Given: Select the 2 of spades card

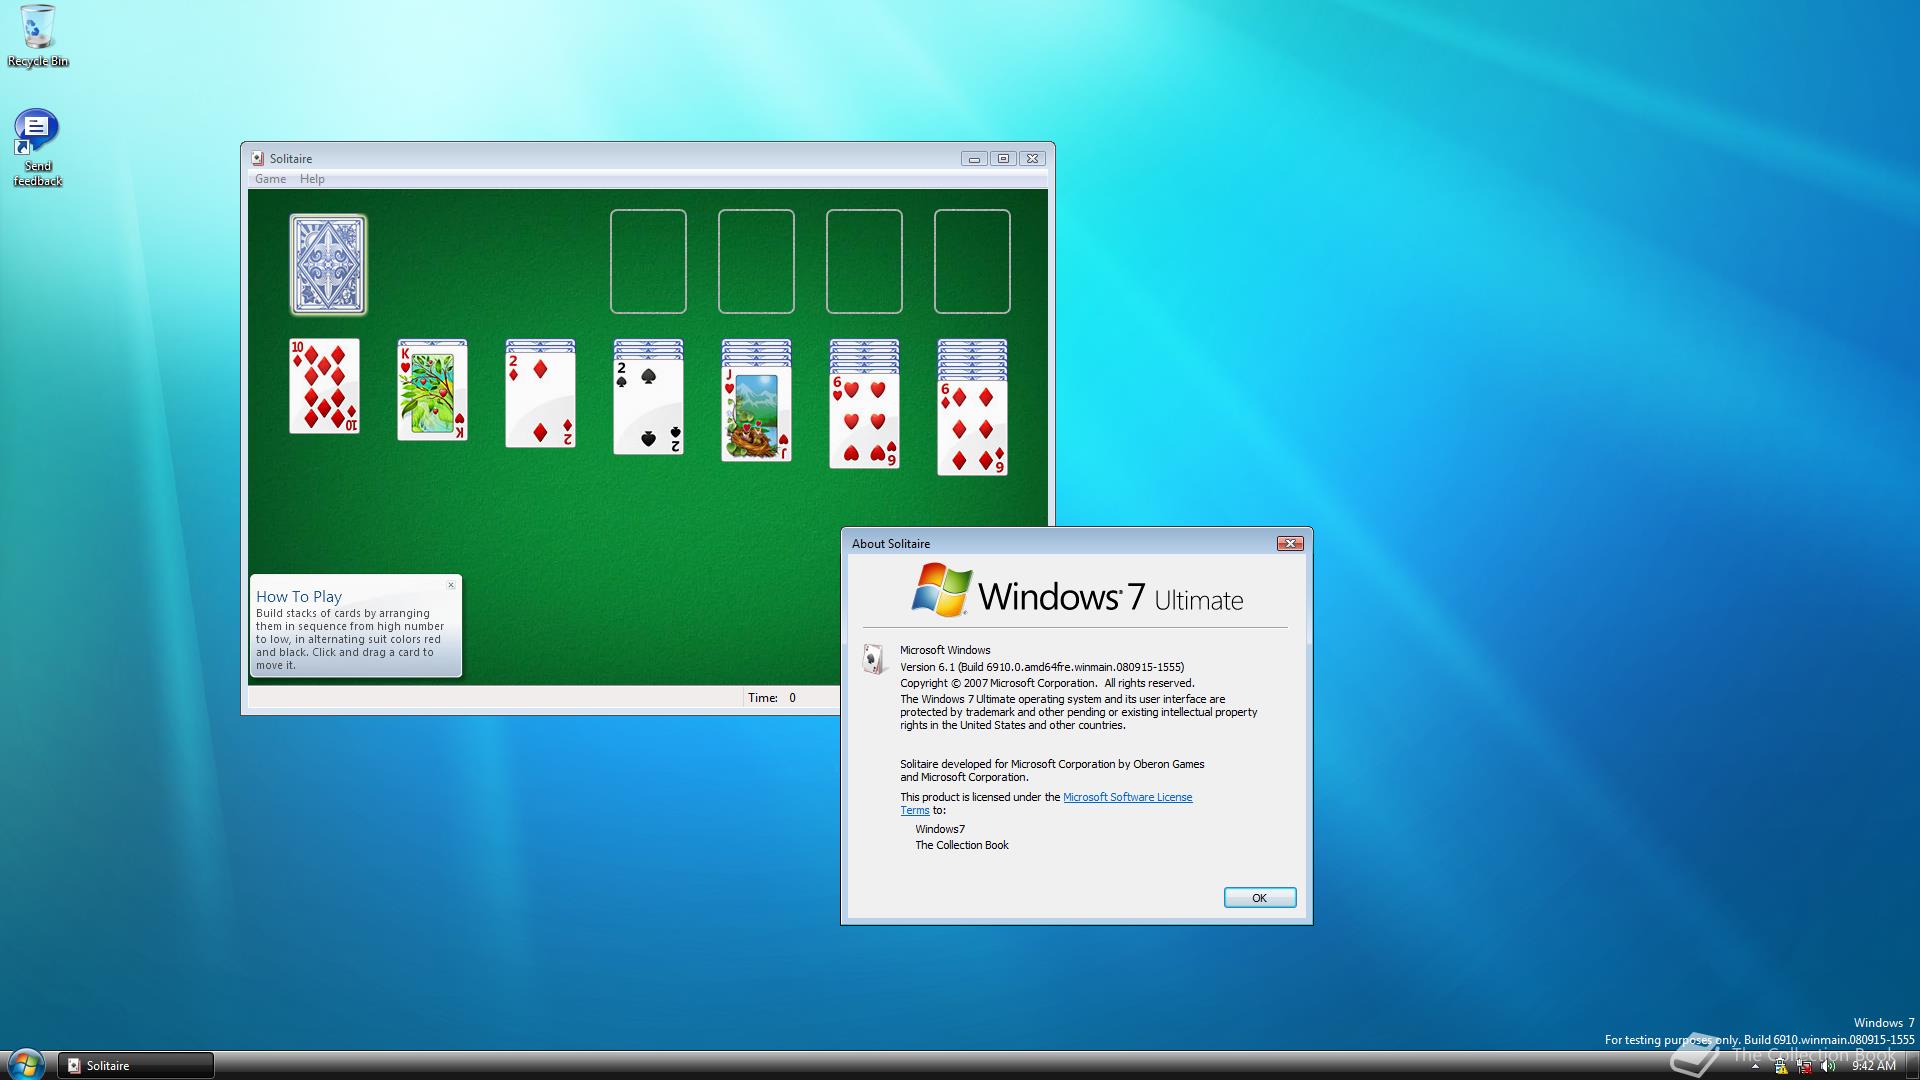Looking at the screenshot, I should [x=648, y=406].
